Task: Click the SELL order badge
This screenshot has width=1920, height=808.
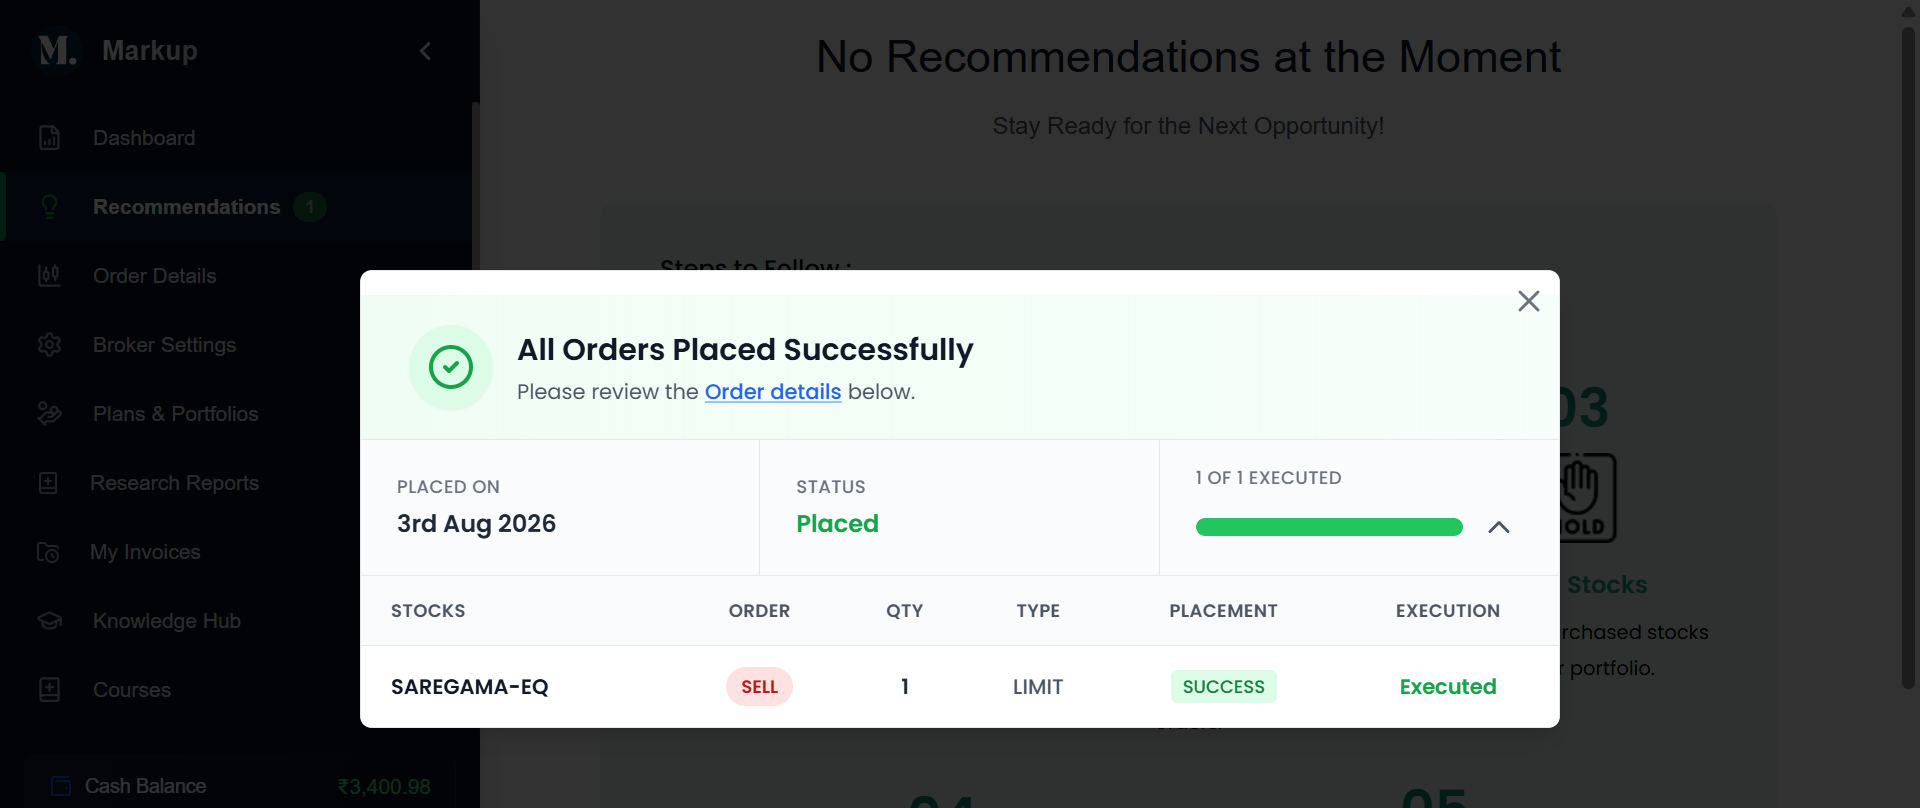Action: click(x=759, y=687)
